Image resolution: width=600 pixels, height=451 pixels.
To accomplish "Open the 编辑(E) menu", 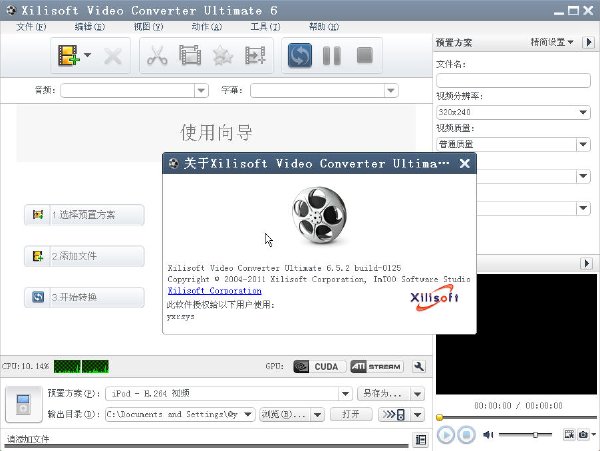I will (x=90, y=27).
